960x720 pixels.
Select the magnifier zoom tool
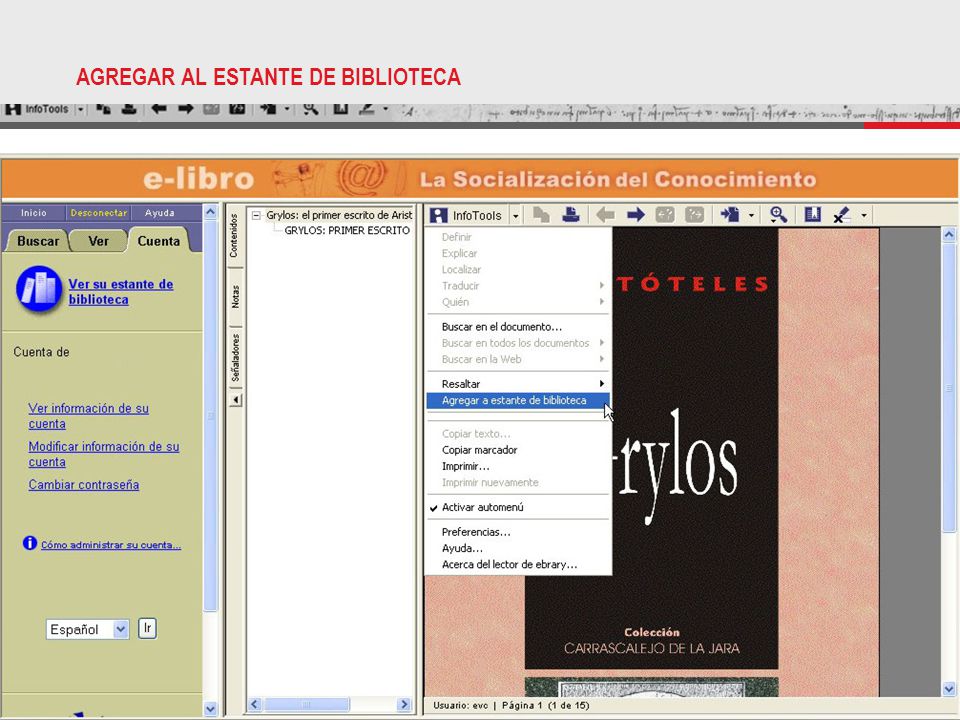[x=778, y=215]
